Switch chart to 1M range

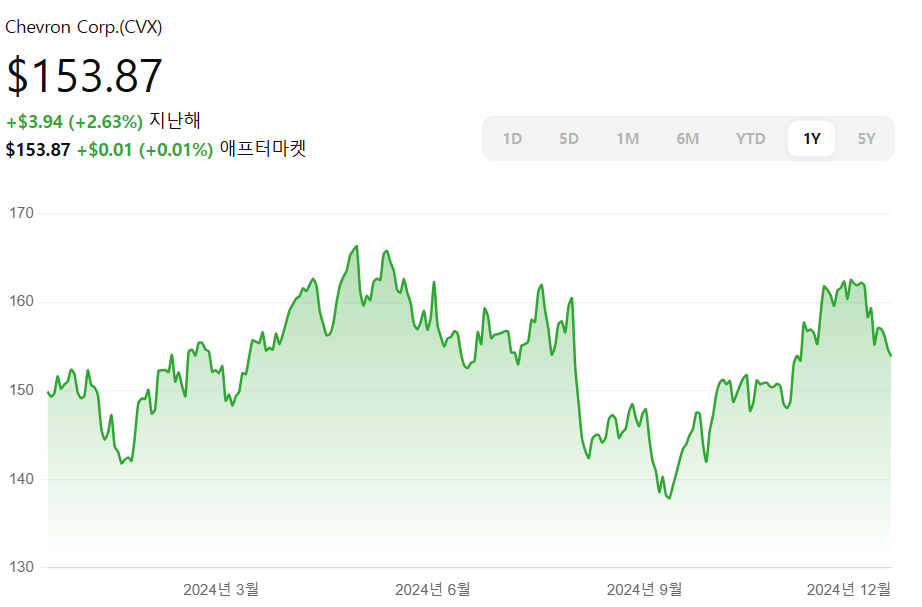[x=627, y=139]
